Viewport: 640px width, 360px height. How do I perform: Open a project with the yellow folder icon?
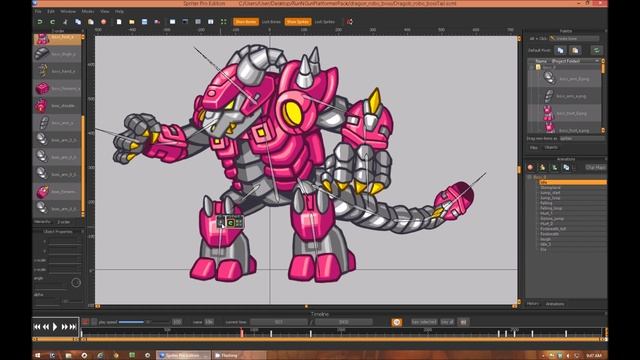click(x=131, y=22)
